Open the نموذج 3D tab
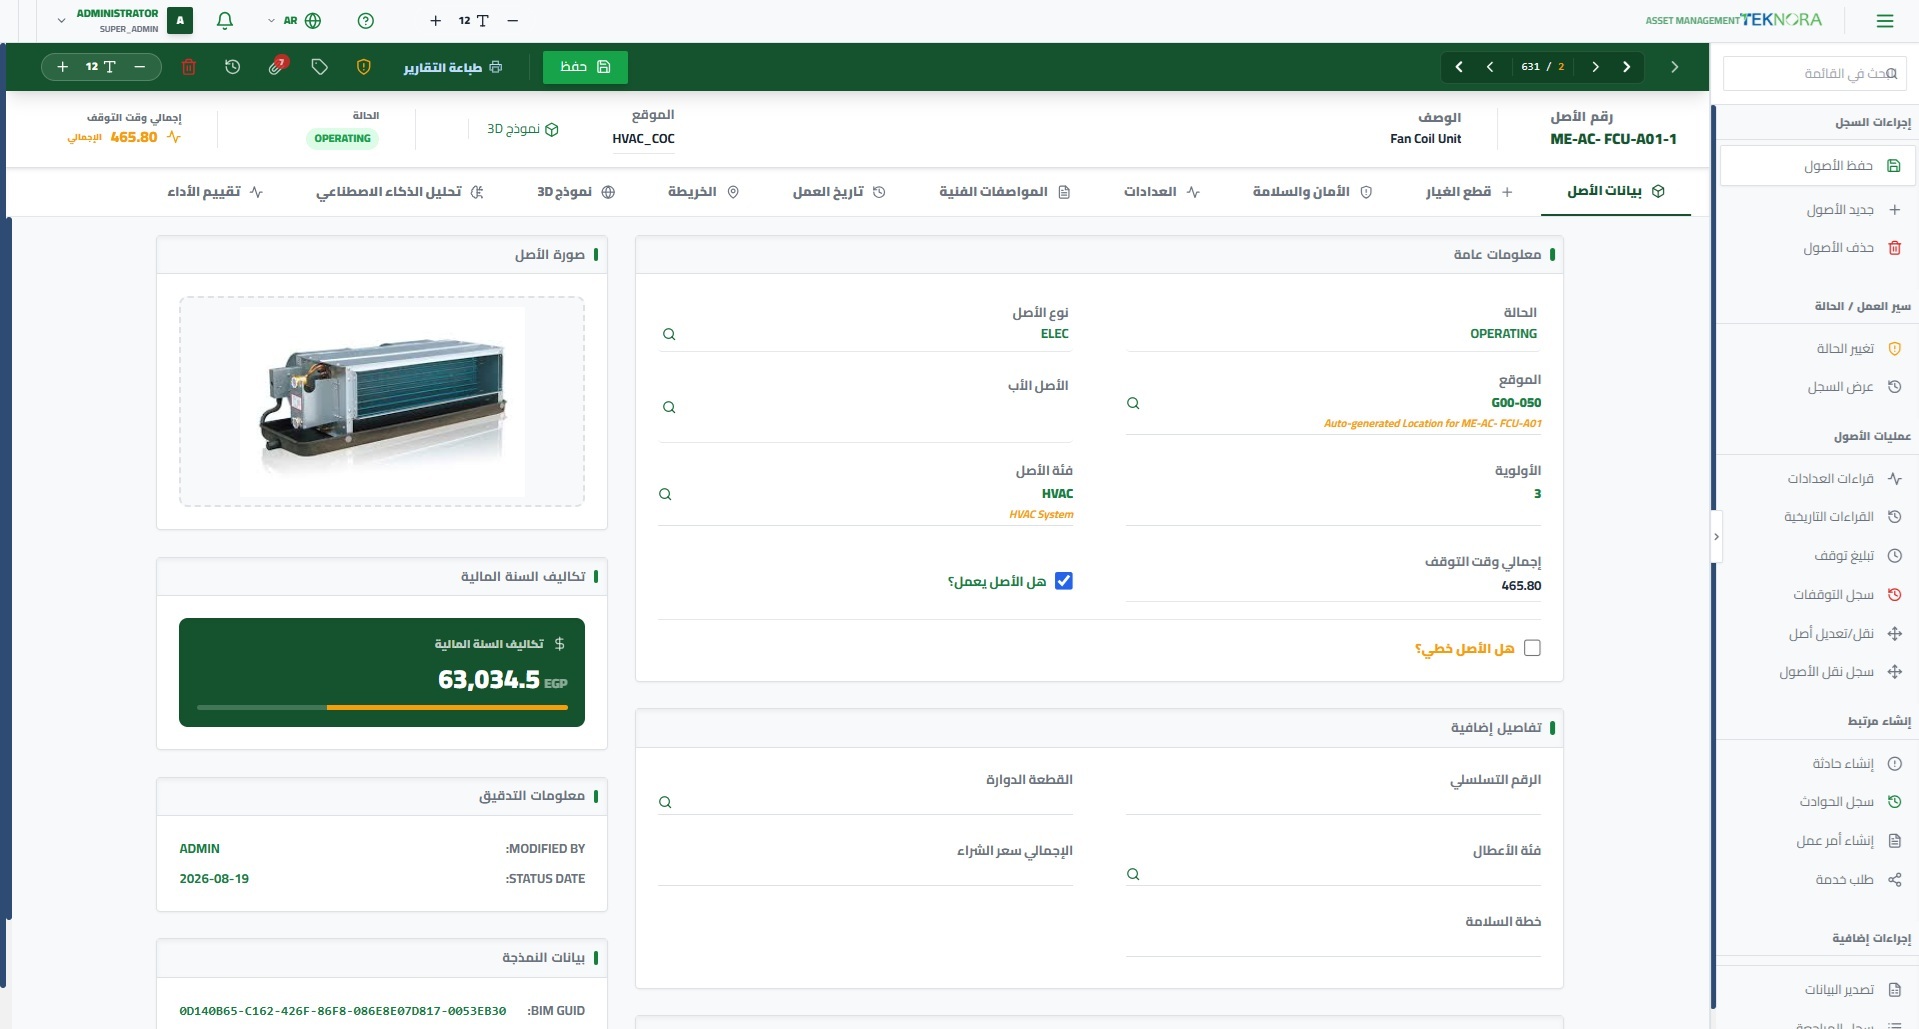Viewport: 1919px width, 1029px height. (x=576, y=191)
